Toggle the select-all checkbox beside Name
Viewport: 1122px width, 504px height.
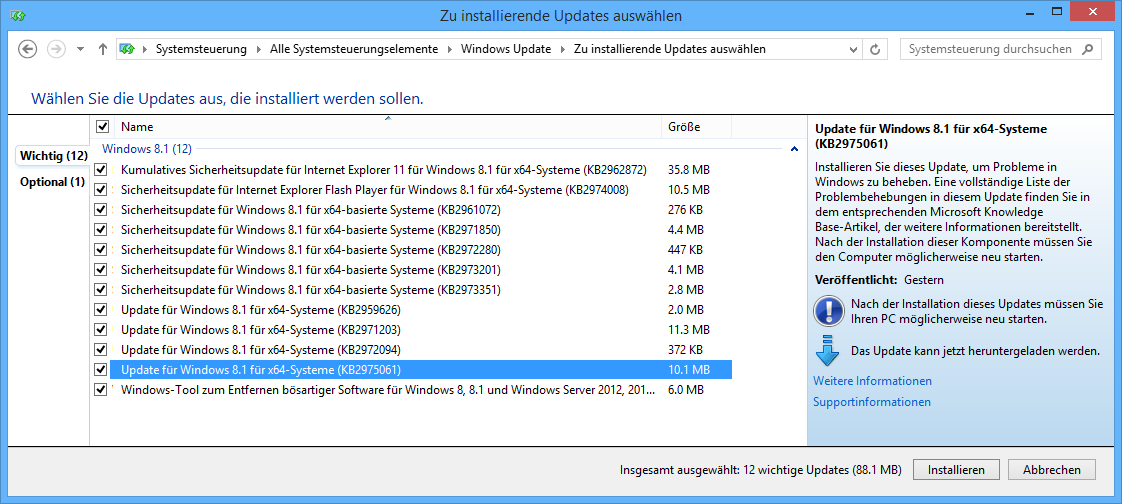[102, 127]
